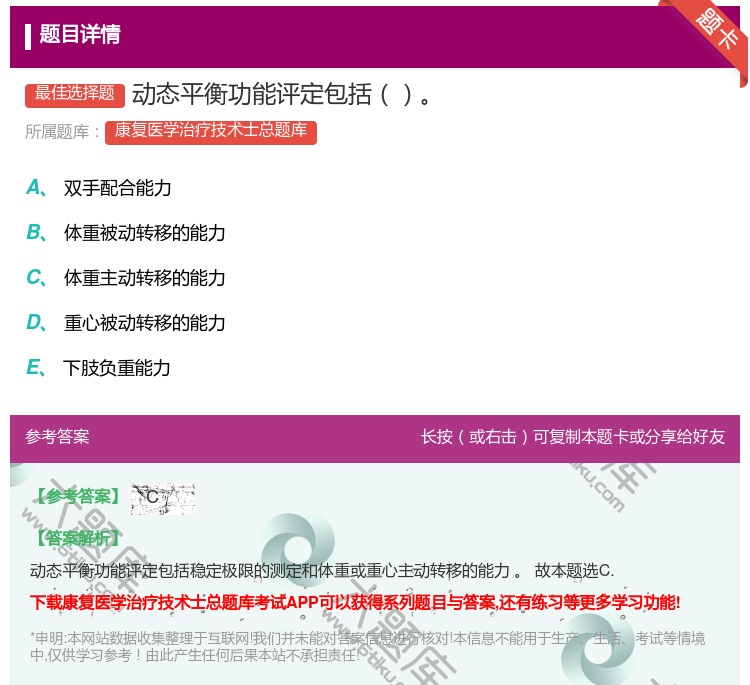Click the letter E option marker

pyautogui.click(x=36, y=367)
